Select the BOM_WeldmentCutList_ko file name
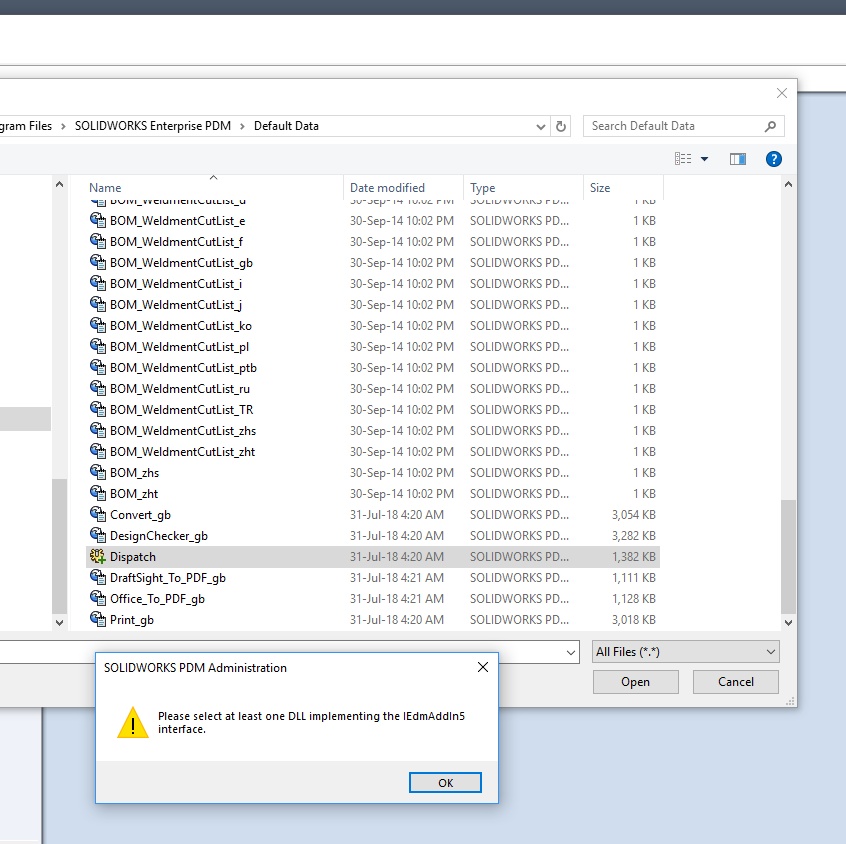Screen dimensions: 846x844 pyautogui.click(x=181, y=326)
